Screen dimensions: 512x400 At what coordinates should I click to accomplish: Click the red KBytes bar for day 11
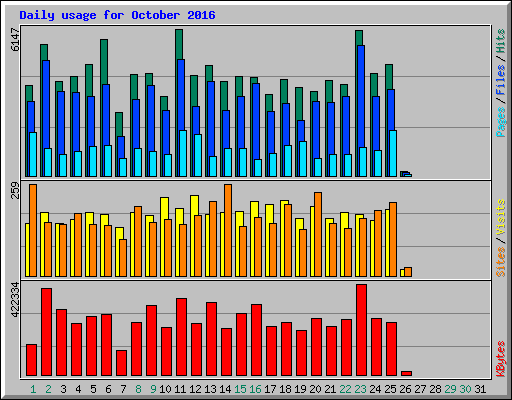(x=181, y=337)
